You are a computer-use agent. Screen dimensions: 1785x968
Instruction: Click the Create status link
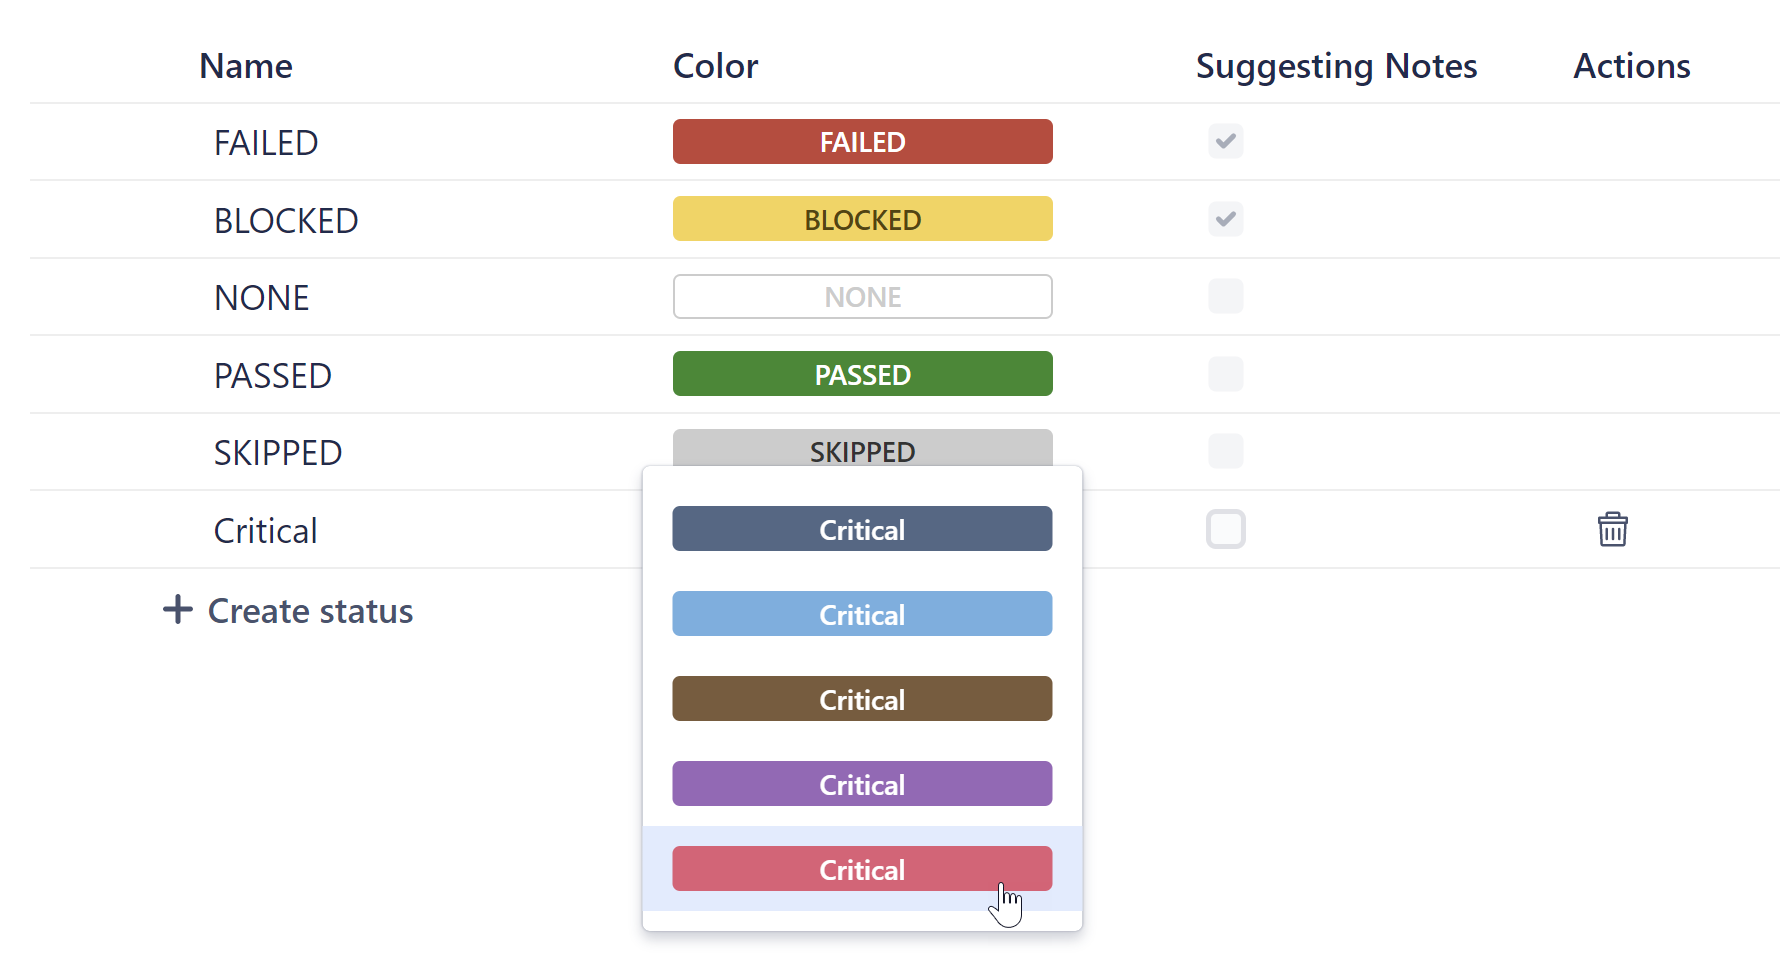[x=309, y=610]
